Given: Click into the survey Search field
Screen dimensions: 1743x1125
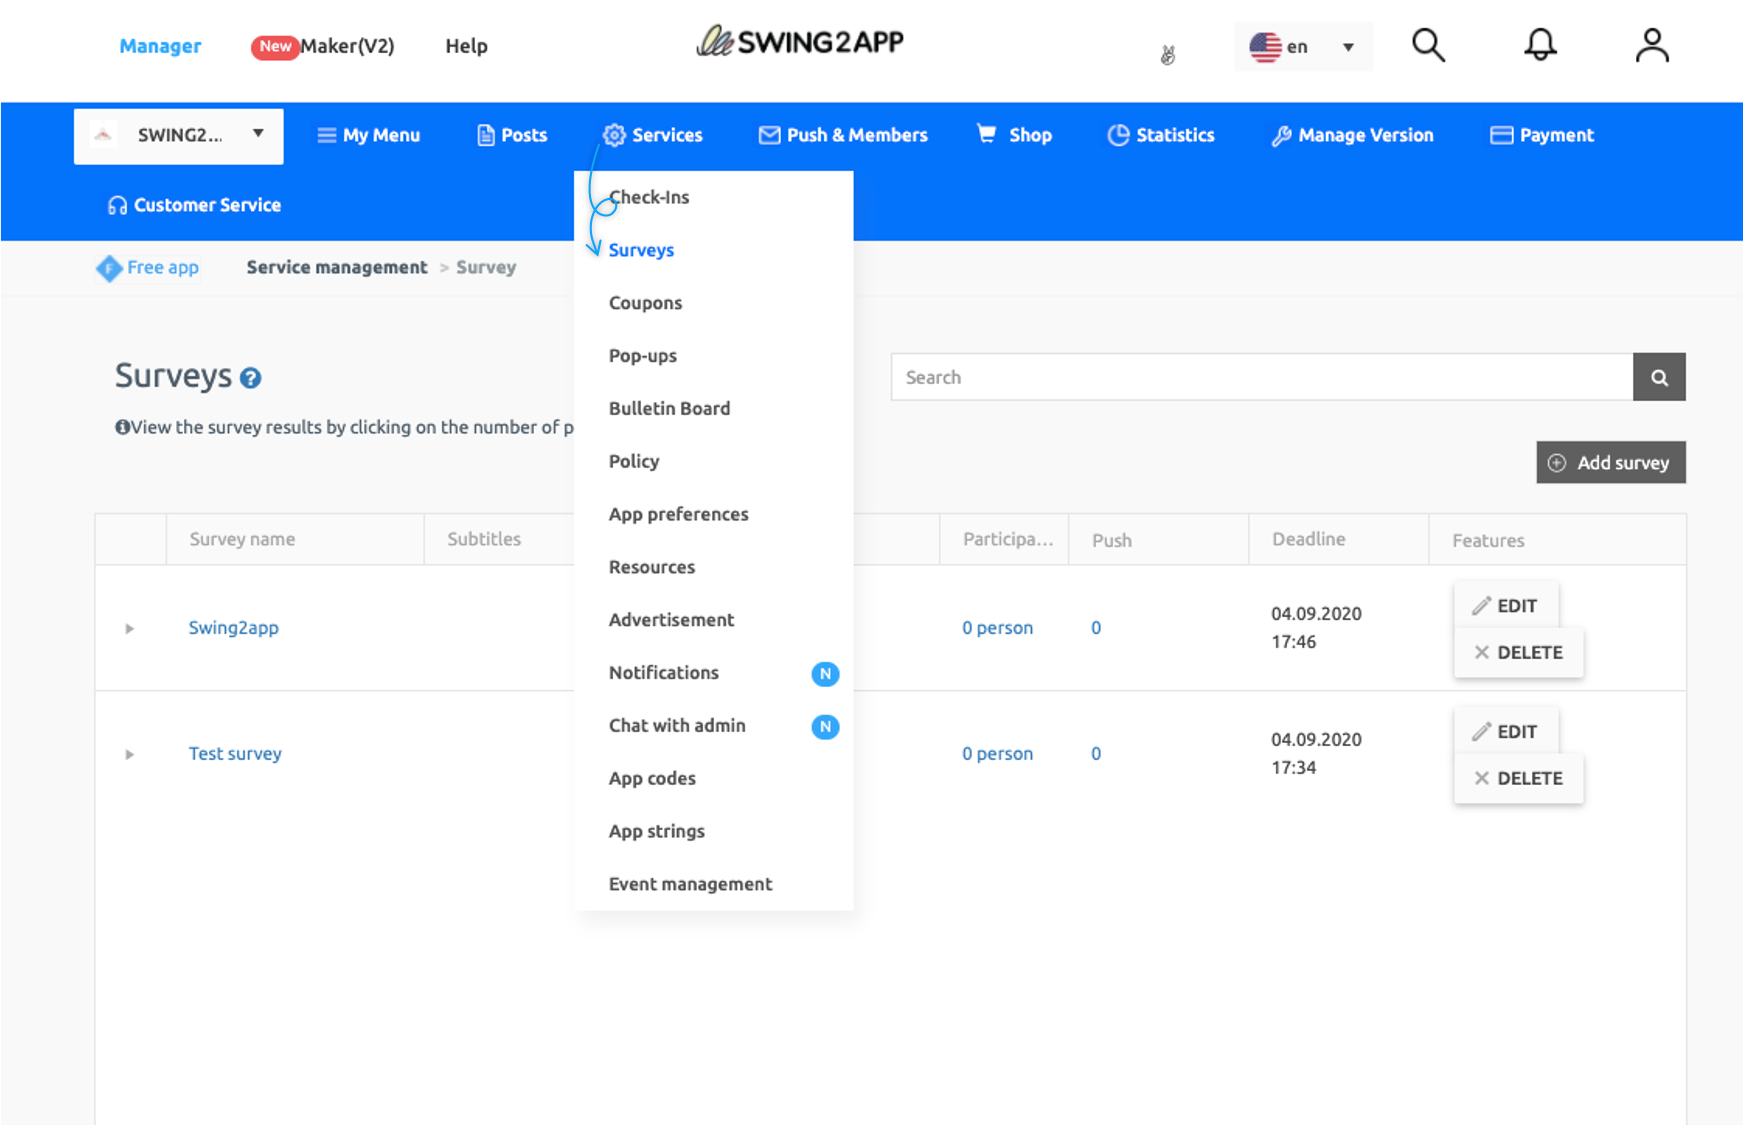Looking at the screenshot, I should click(1261, 377).
